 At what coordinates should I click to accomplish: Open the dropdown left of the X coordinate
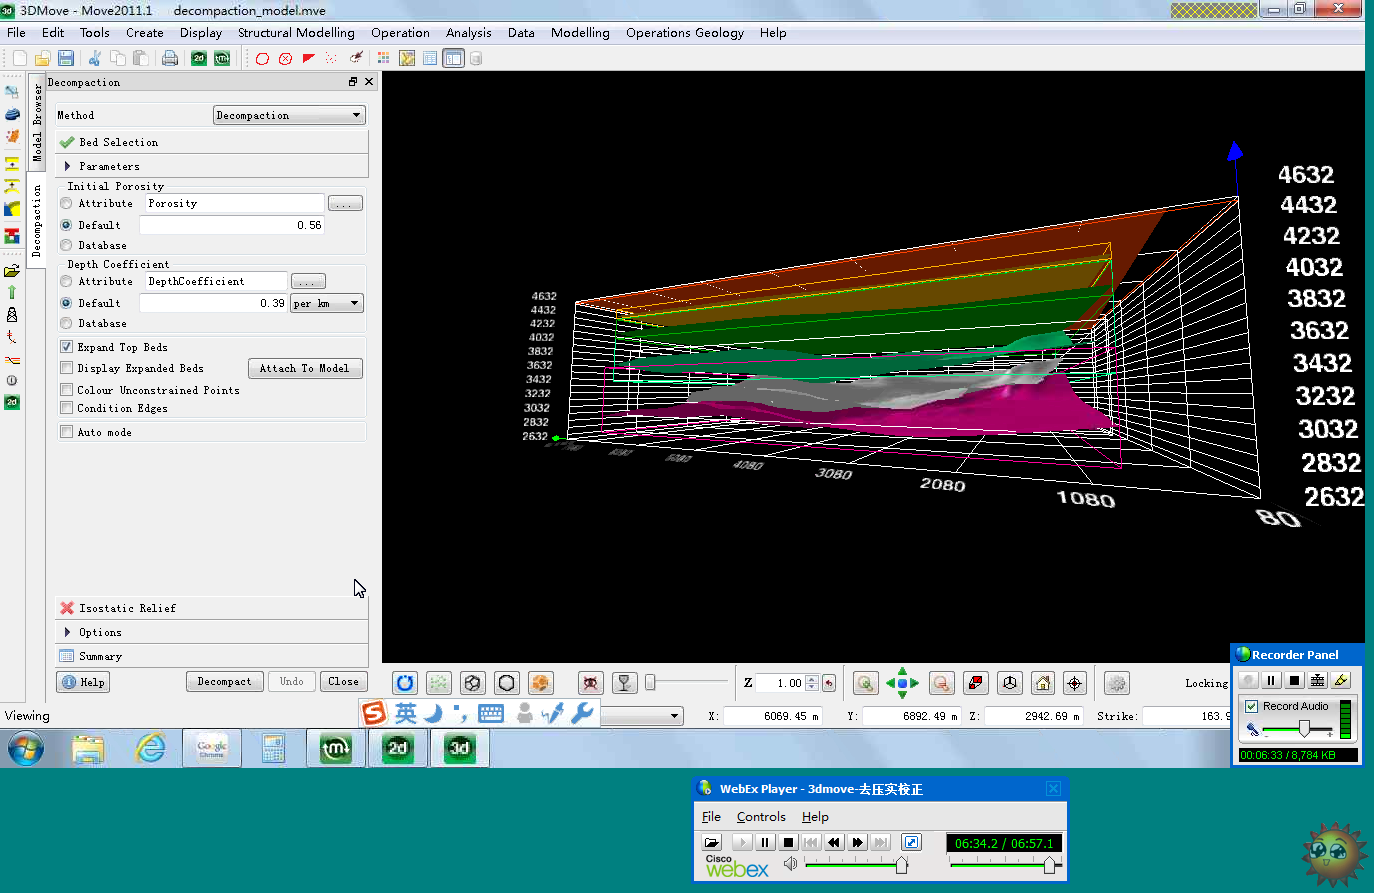click(x=642, y=715)
